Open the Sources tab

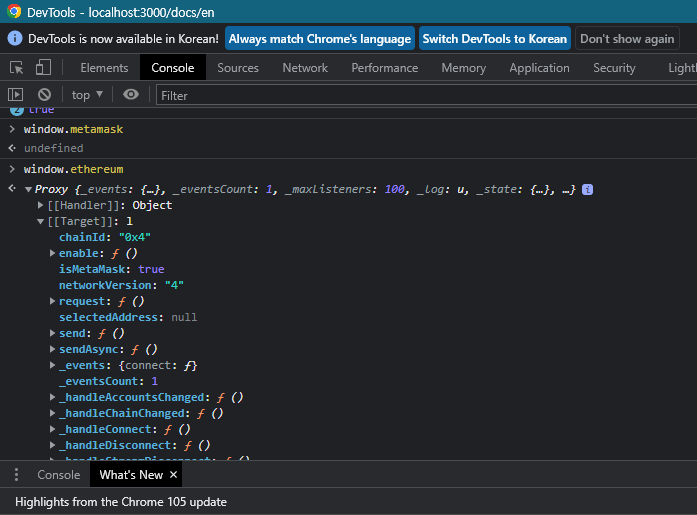[238, 68]
